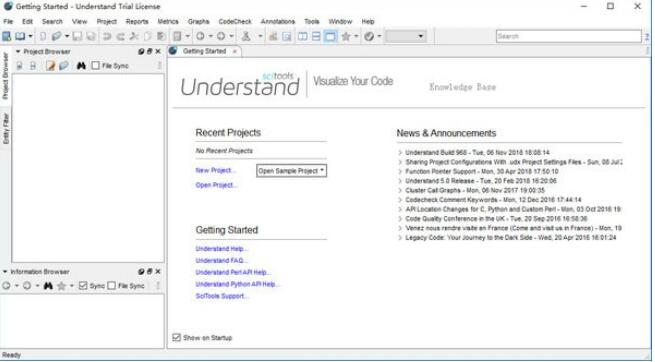Screen dimensions: 655x362
Task: Click the split horizontally layout icon
Action: click(x=316, y=36)
